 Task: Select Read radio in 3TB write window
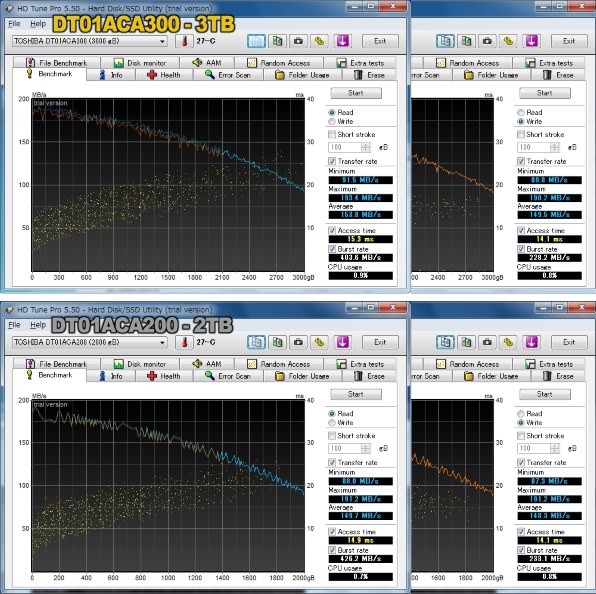521,112
